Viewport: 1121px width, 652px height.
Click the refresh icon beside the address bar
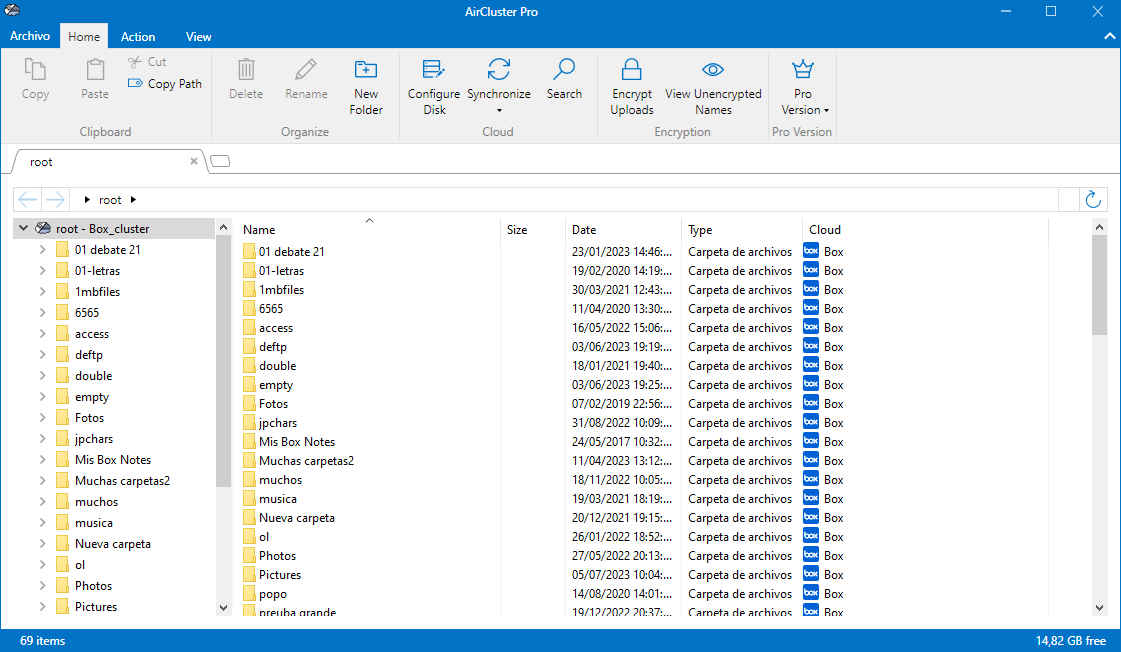(x=1093, y=200)
